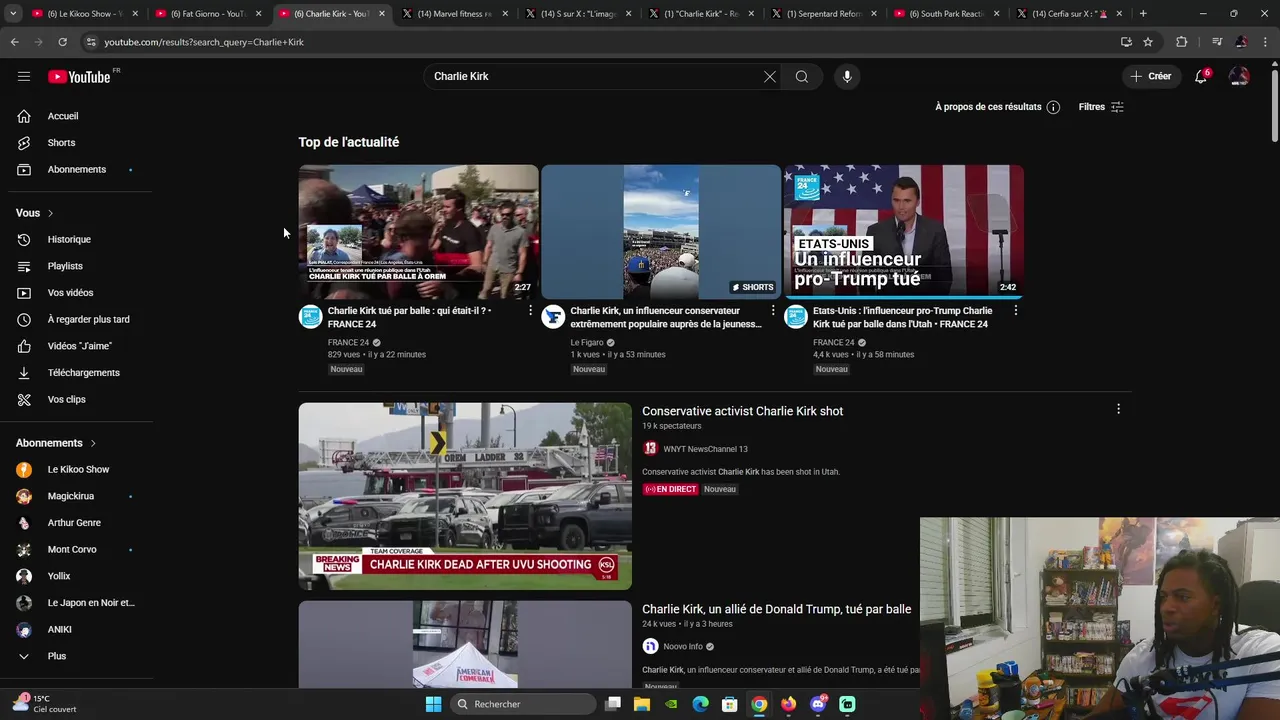Image resolution: width=1280 pixels, height=720 pixels.
Task: Open Le Kikoo Show subscription channel
Action: pyautogui.click(x=78, y=469)
